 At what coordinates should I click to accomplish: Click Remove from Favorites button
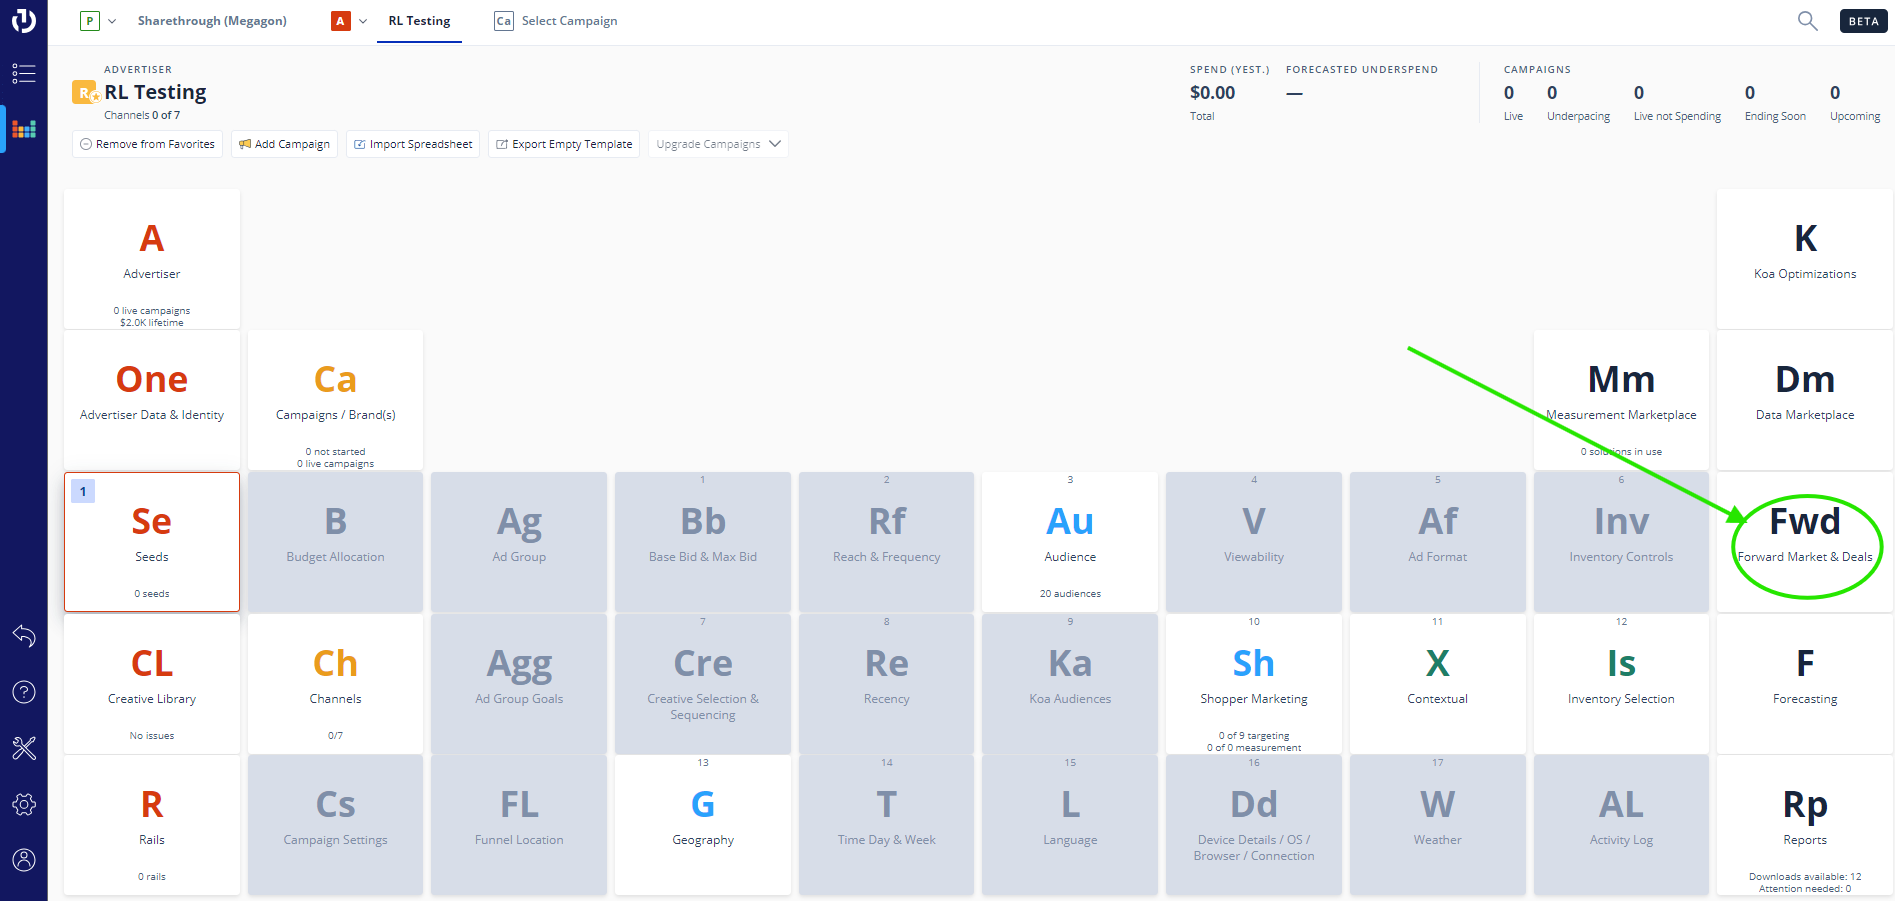pos(147,144)
